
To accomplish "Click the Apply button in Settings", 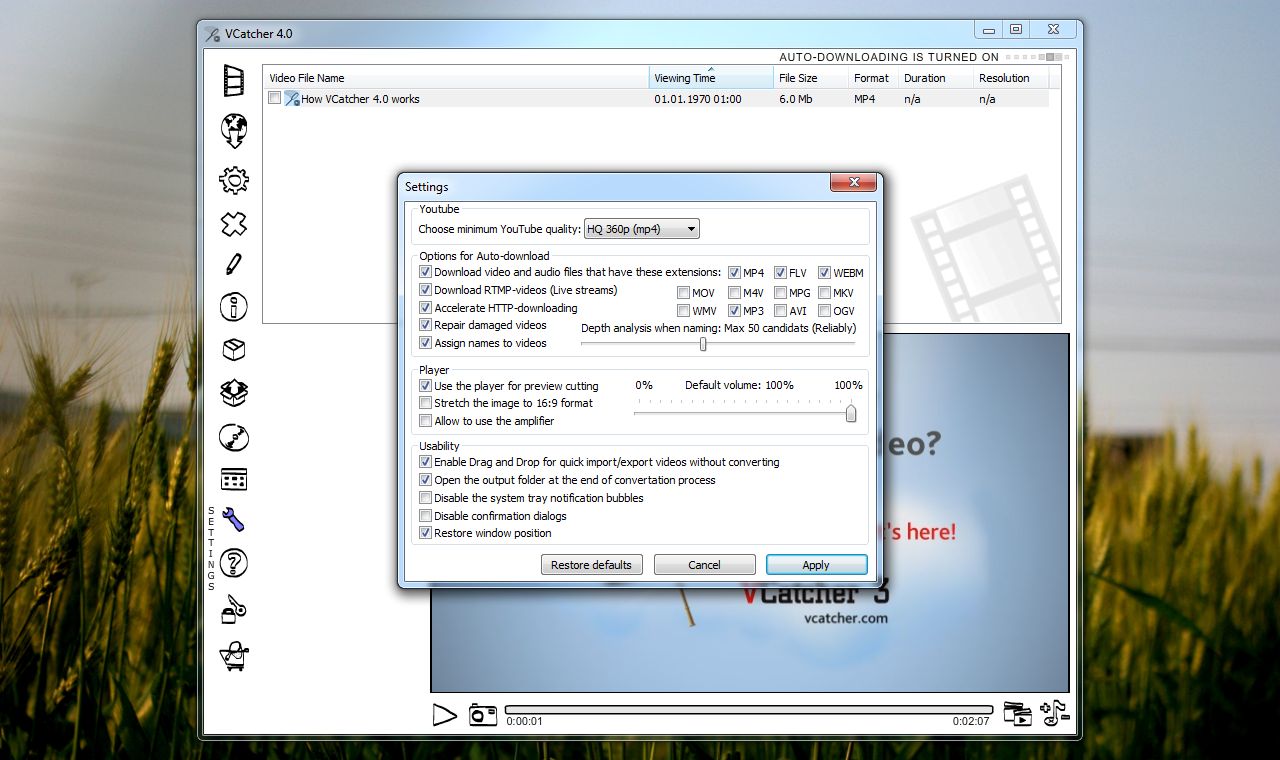I will 816,565.
